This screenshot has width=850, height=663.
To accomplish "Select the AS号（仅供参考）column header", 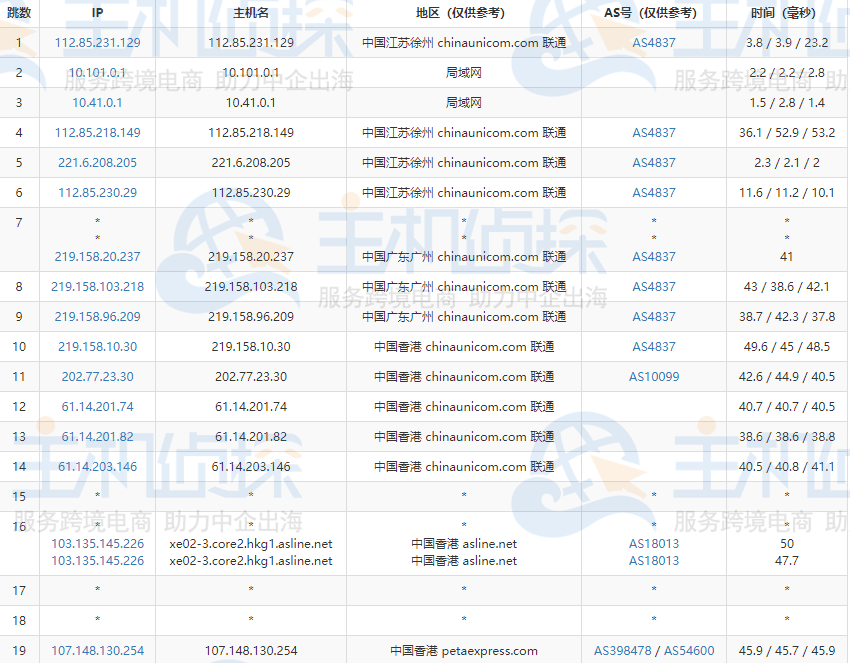I will point(654,13).
